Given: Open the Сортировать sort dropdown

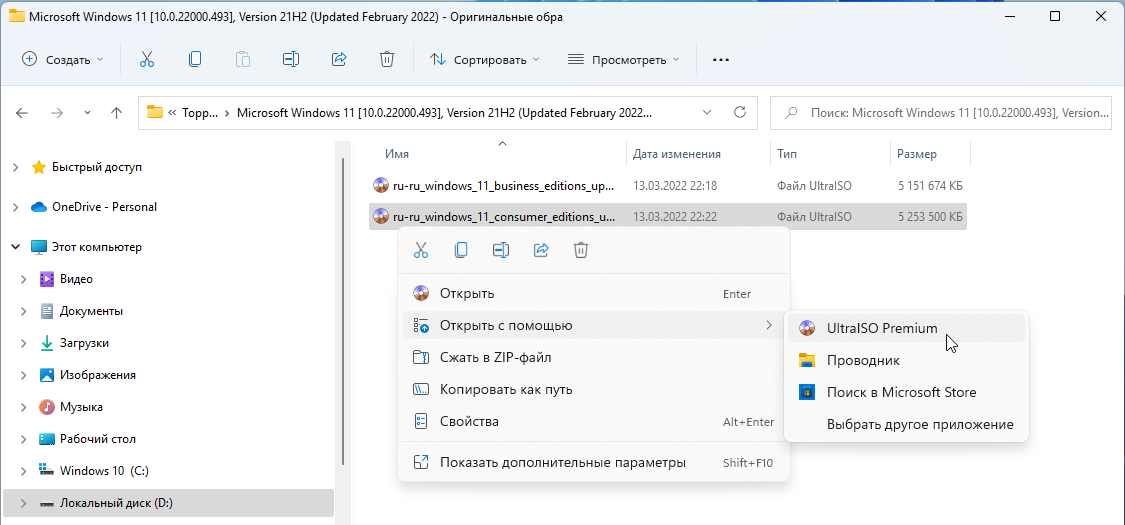Looking at the screenshot, I should pyautogui.click(x=484, y=60).
